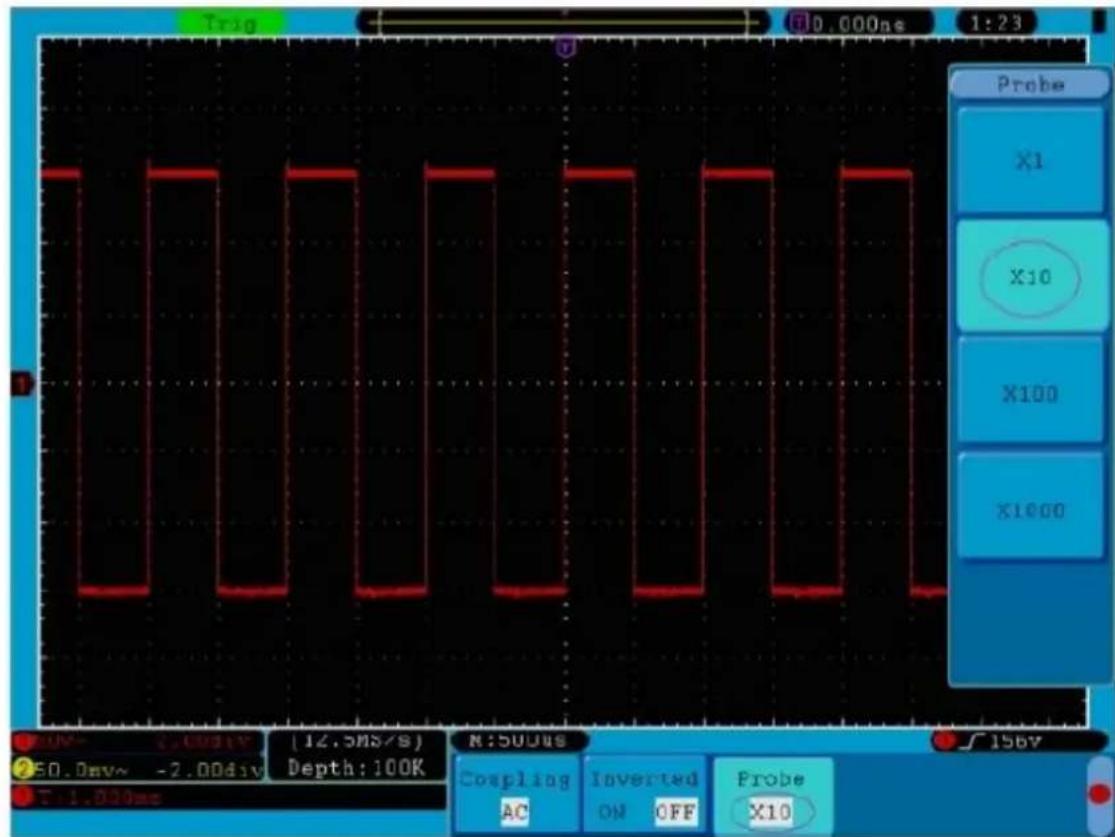1115x837 pixels.
Task: Select the X1 probe attenuation option
Action: click(1030, 160)
